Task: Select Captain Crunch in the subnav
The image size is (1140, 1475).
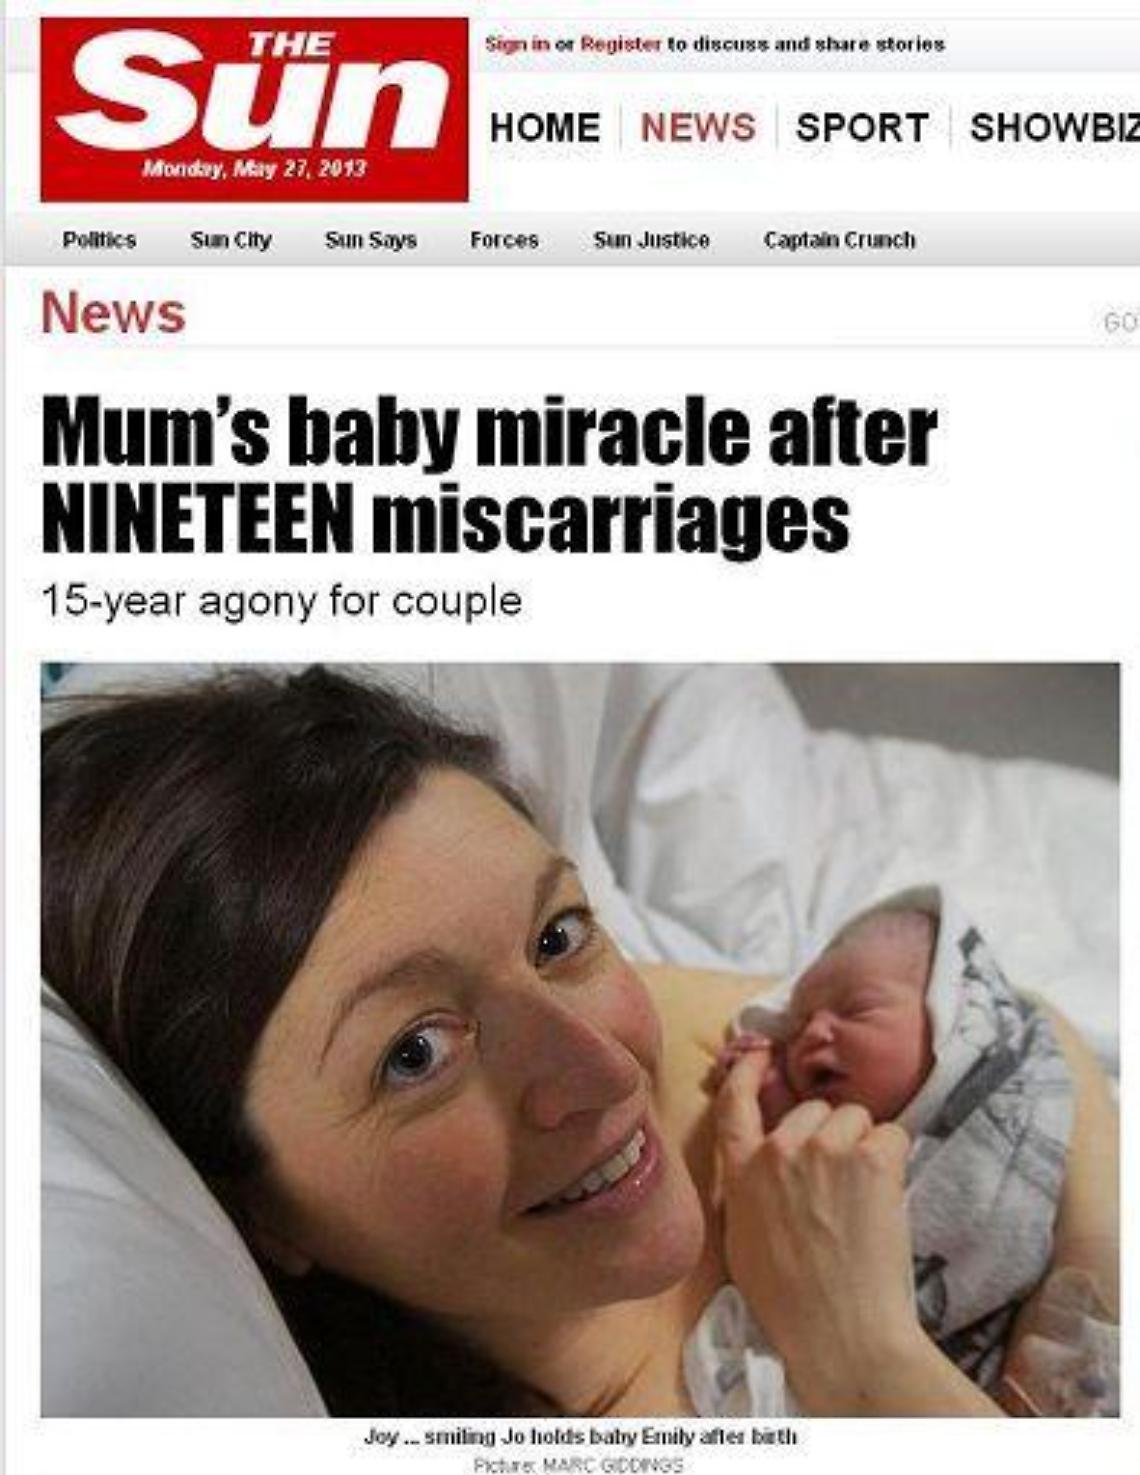Action: coord(839,240)
